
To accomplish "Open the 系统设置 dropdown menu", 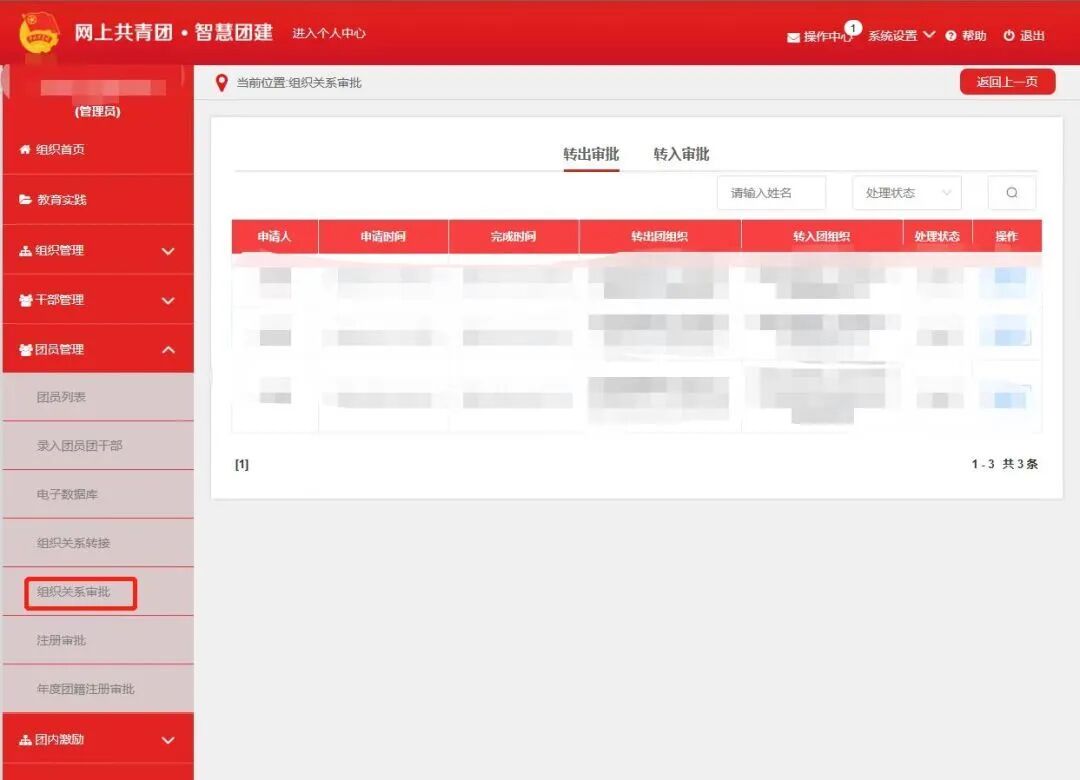I will pos(901,36).
